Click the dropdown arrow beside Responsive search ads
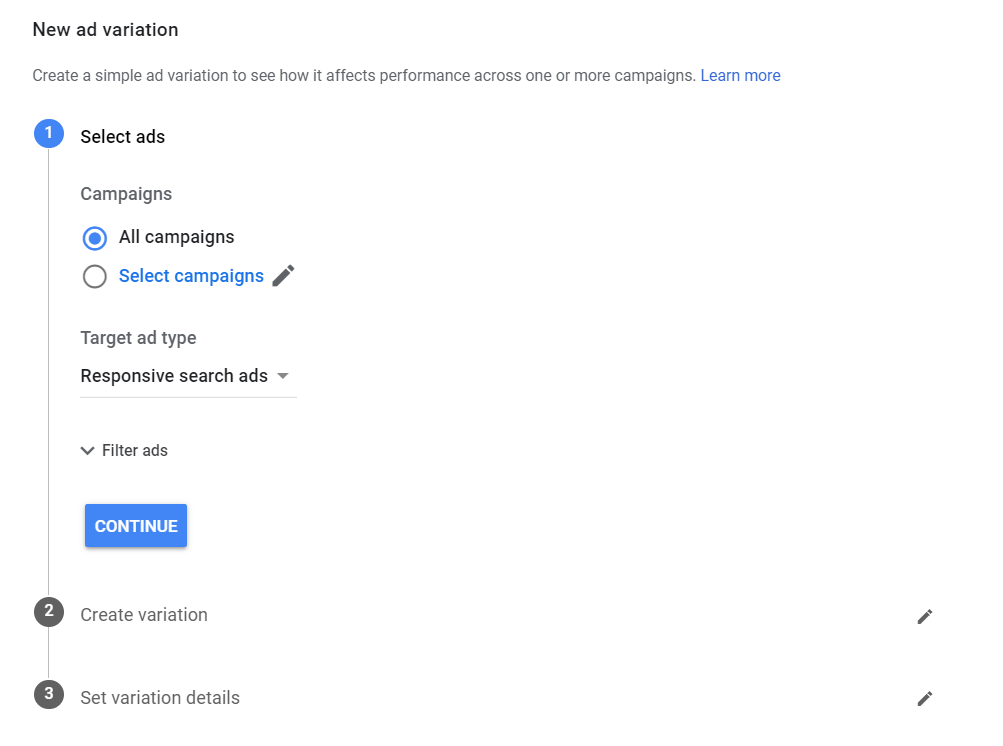Image resolution: width=1003 pixels, height=746 pixels. point(282,376)
